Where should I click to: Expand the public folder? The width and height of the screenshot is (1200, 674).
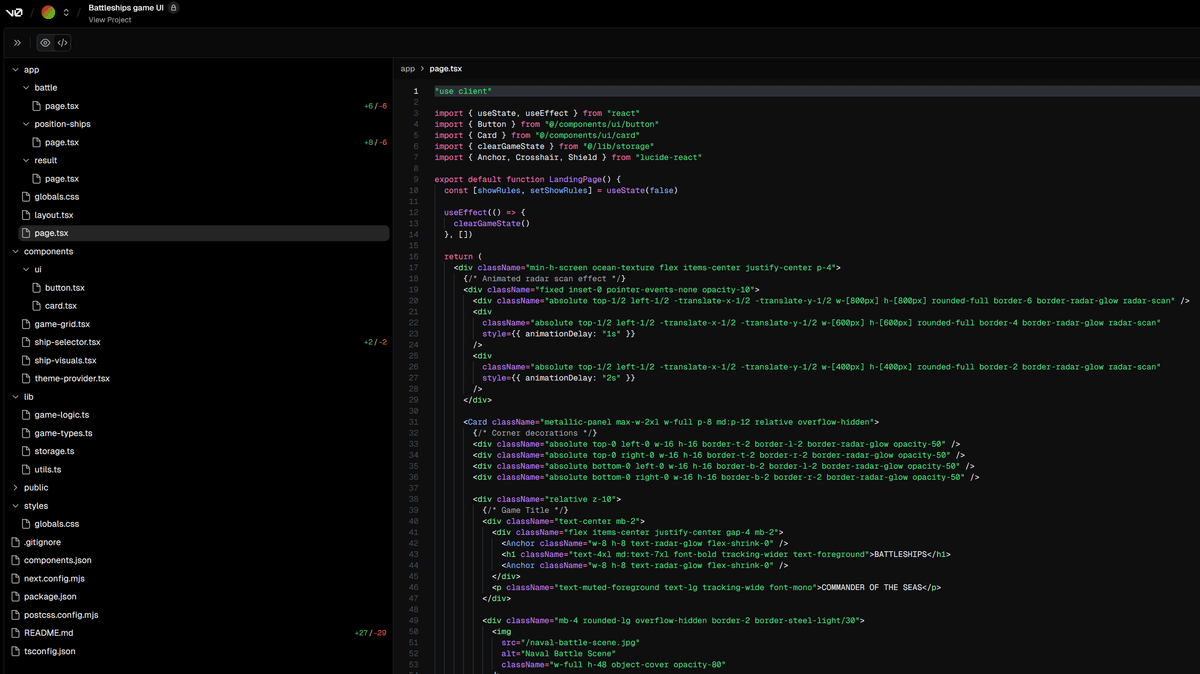pyautogui.click(x=15, y=488)
